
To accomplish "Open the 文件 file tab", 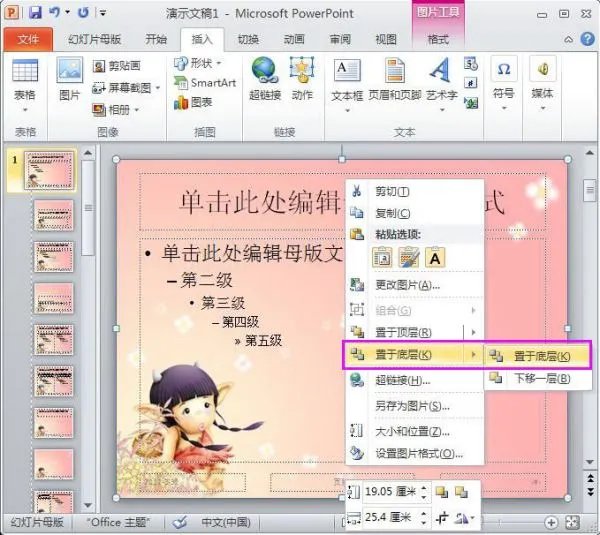I will tap(28, 39).
